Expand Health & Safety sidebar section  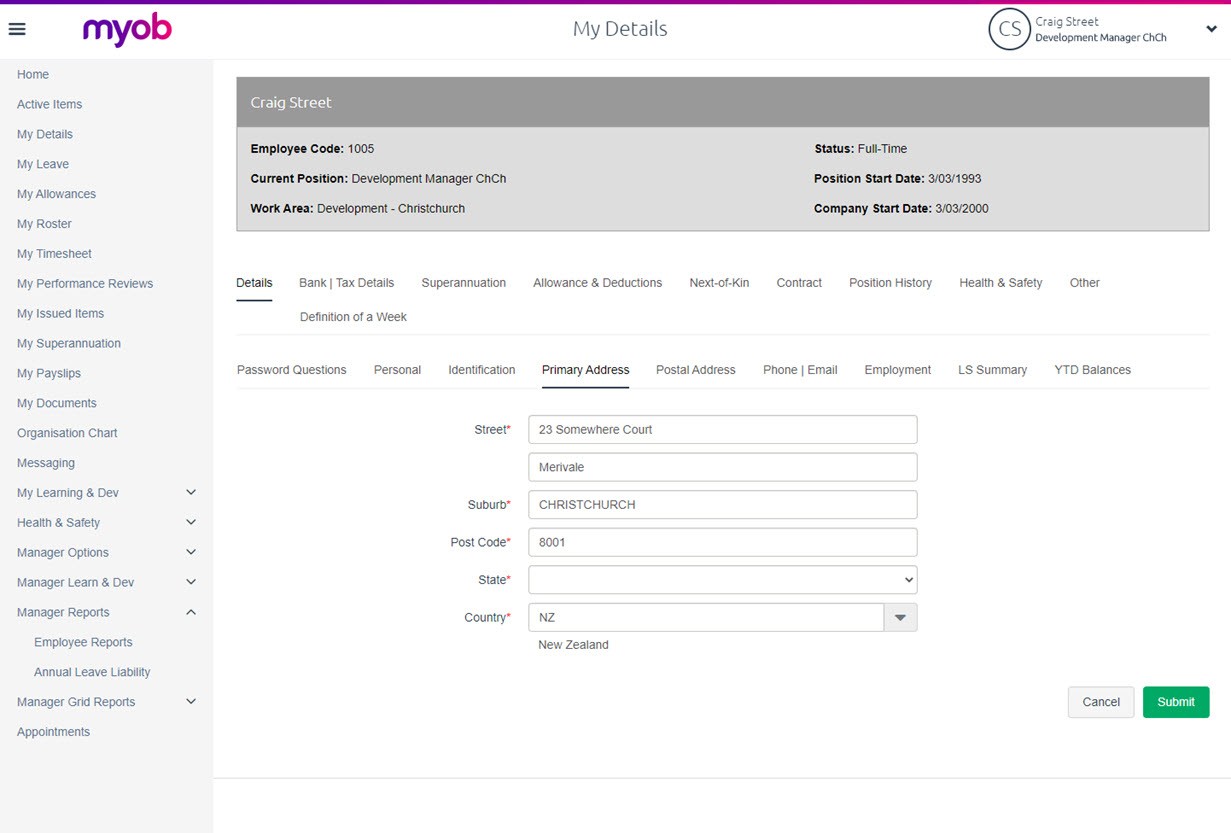[191, 523]
